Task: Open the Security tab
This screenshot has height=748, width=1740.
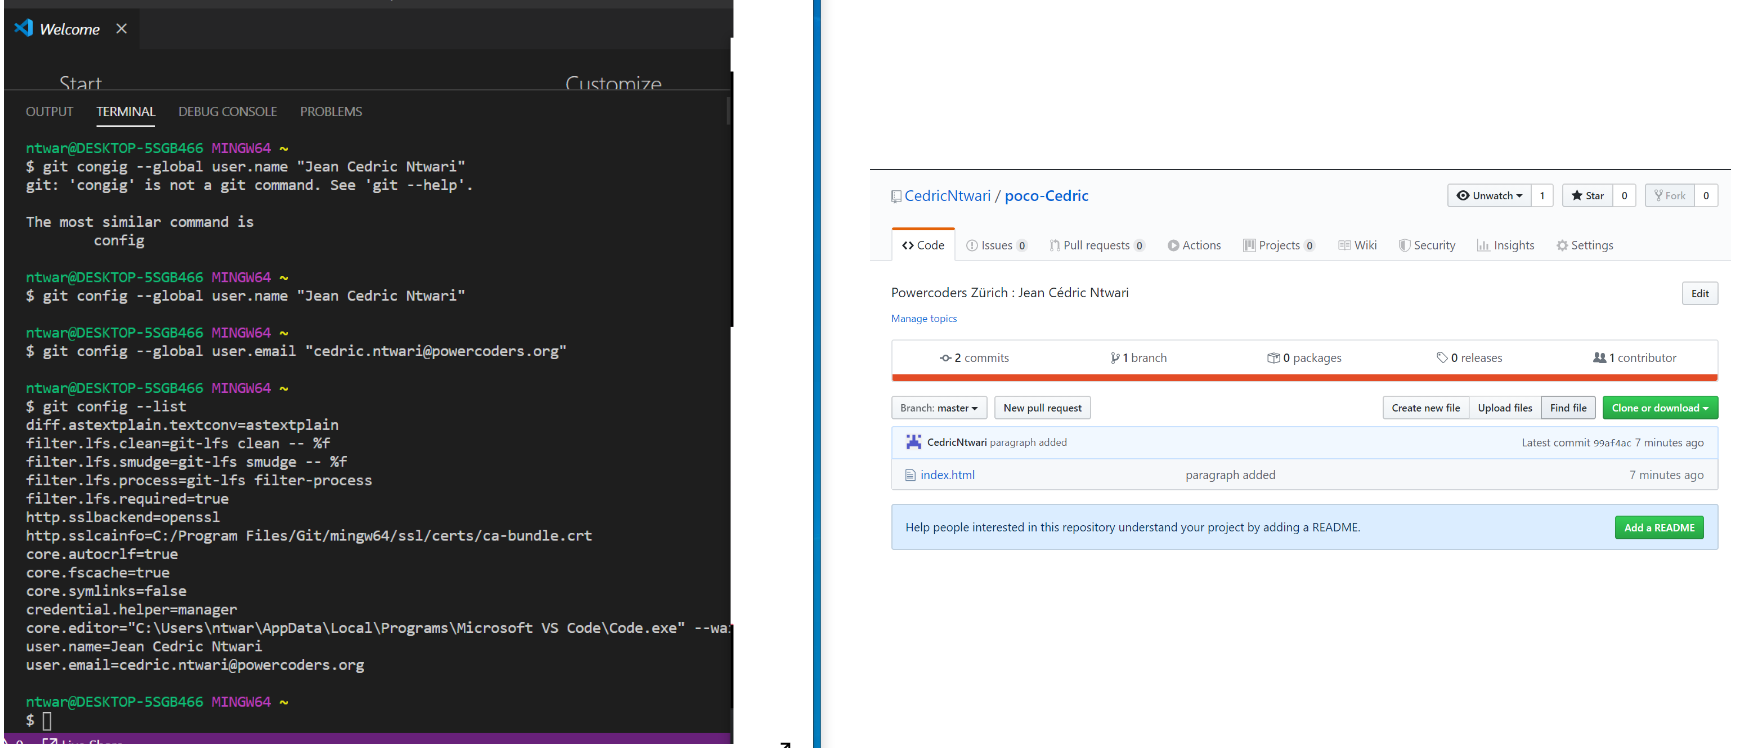Action: [1427, 245]
